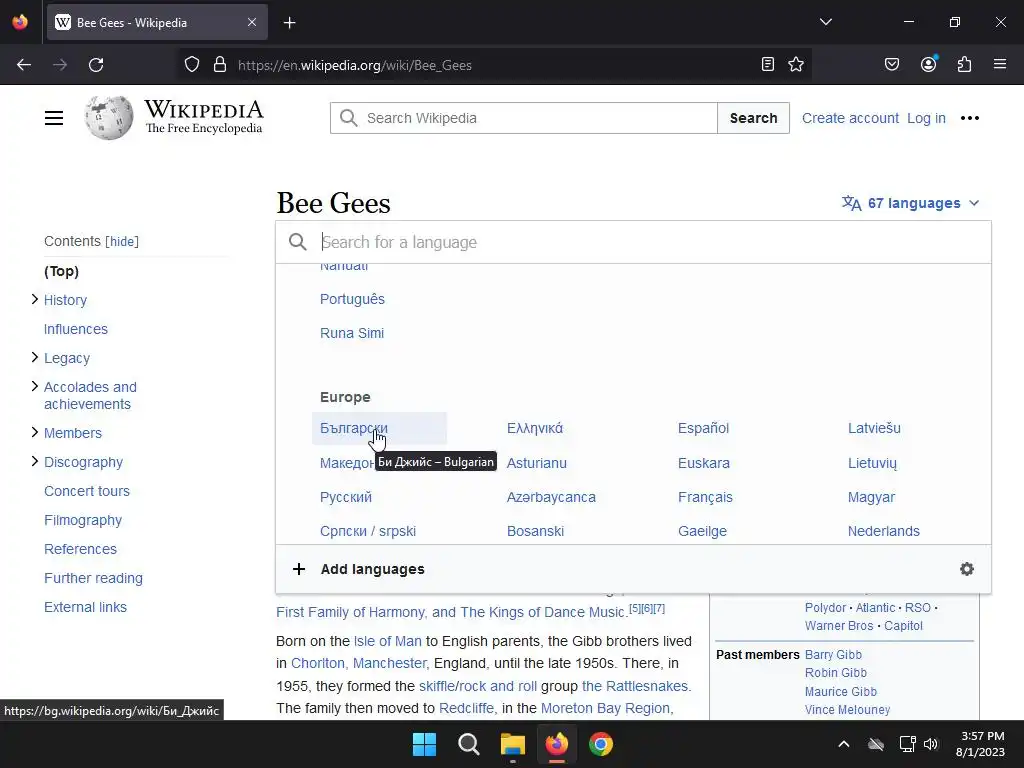The height and width of the screenshot is (768, 1024).
Task: Show hidden system tray icons chevron
Action: pos(844,744)
